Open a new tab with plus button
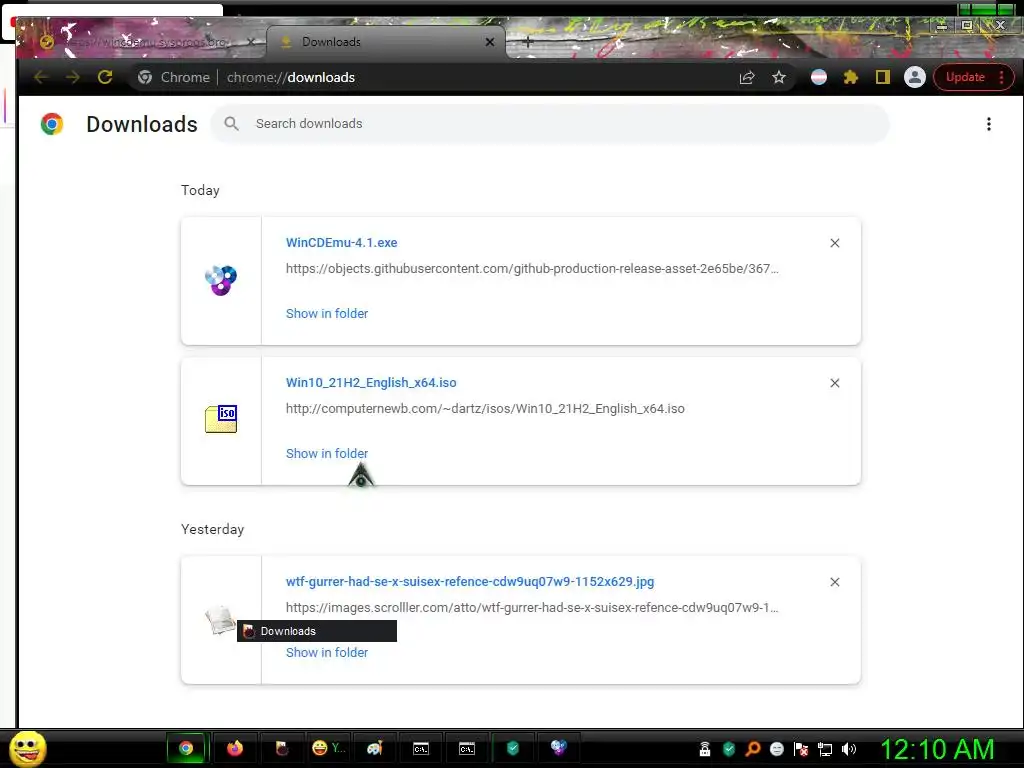The width and height of the screenshot is (1024, 768). [x=528, y=42]
